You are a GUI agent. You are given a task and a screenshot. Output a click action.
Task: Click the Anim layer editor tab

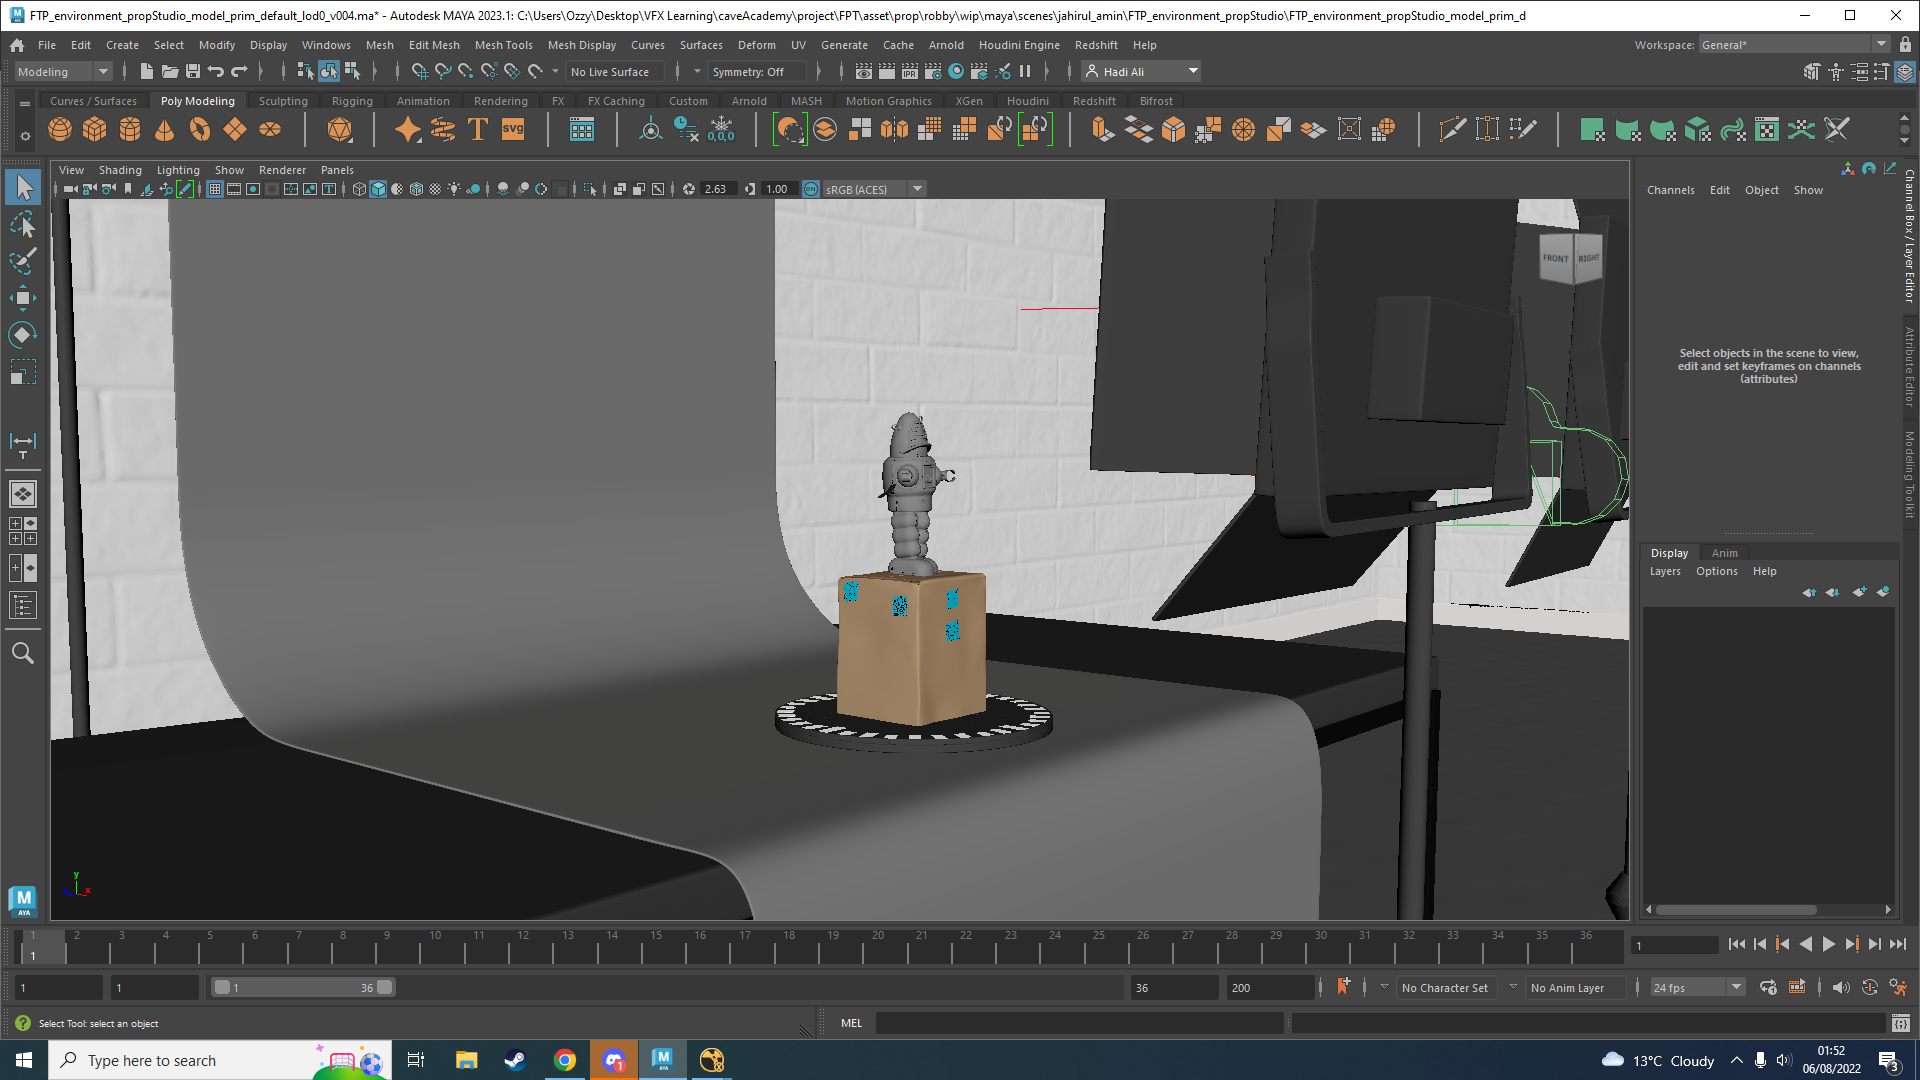point(1724,553)
